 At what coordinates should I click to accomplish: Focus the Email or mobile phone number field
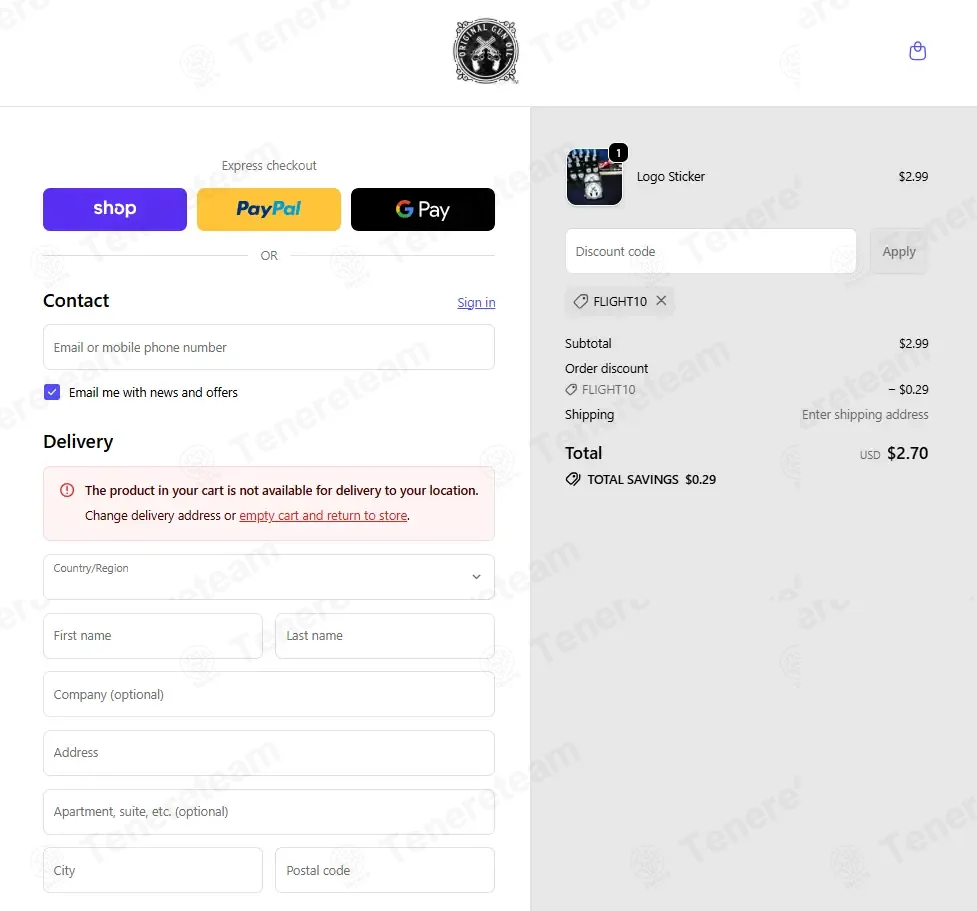click(x=269, y=347)
